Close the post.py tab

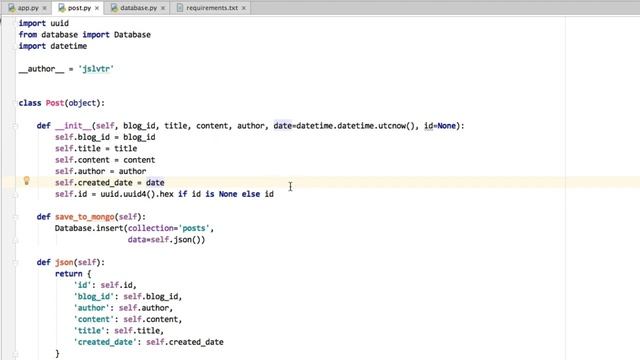(97, 8)
